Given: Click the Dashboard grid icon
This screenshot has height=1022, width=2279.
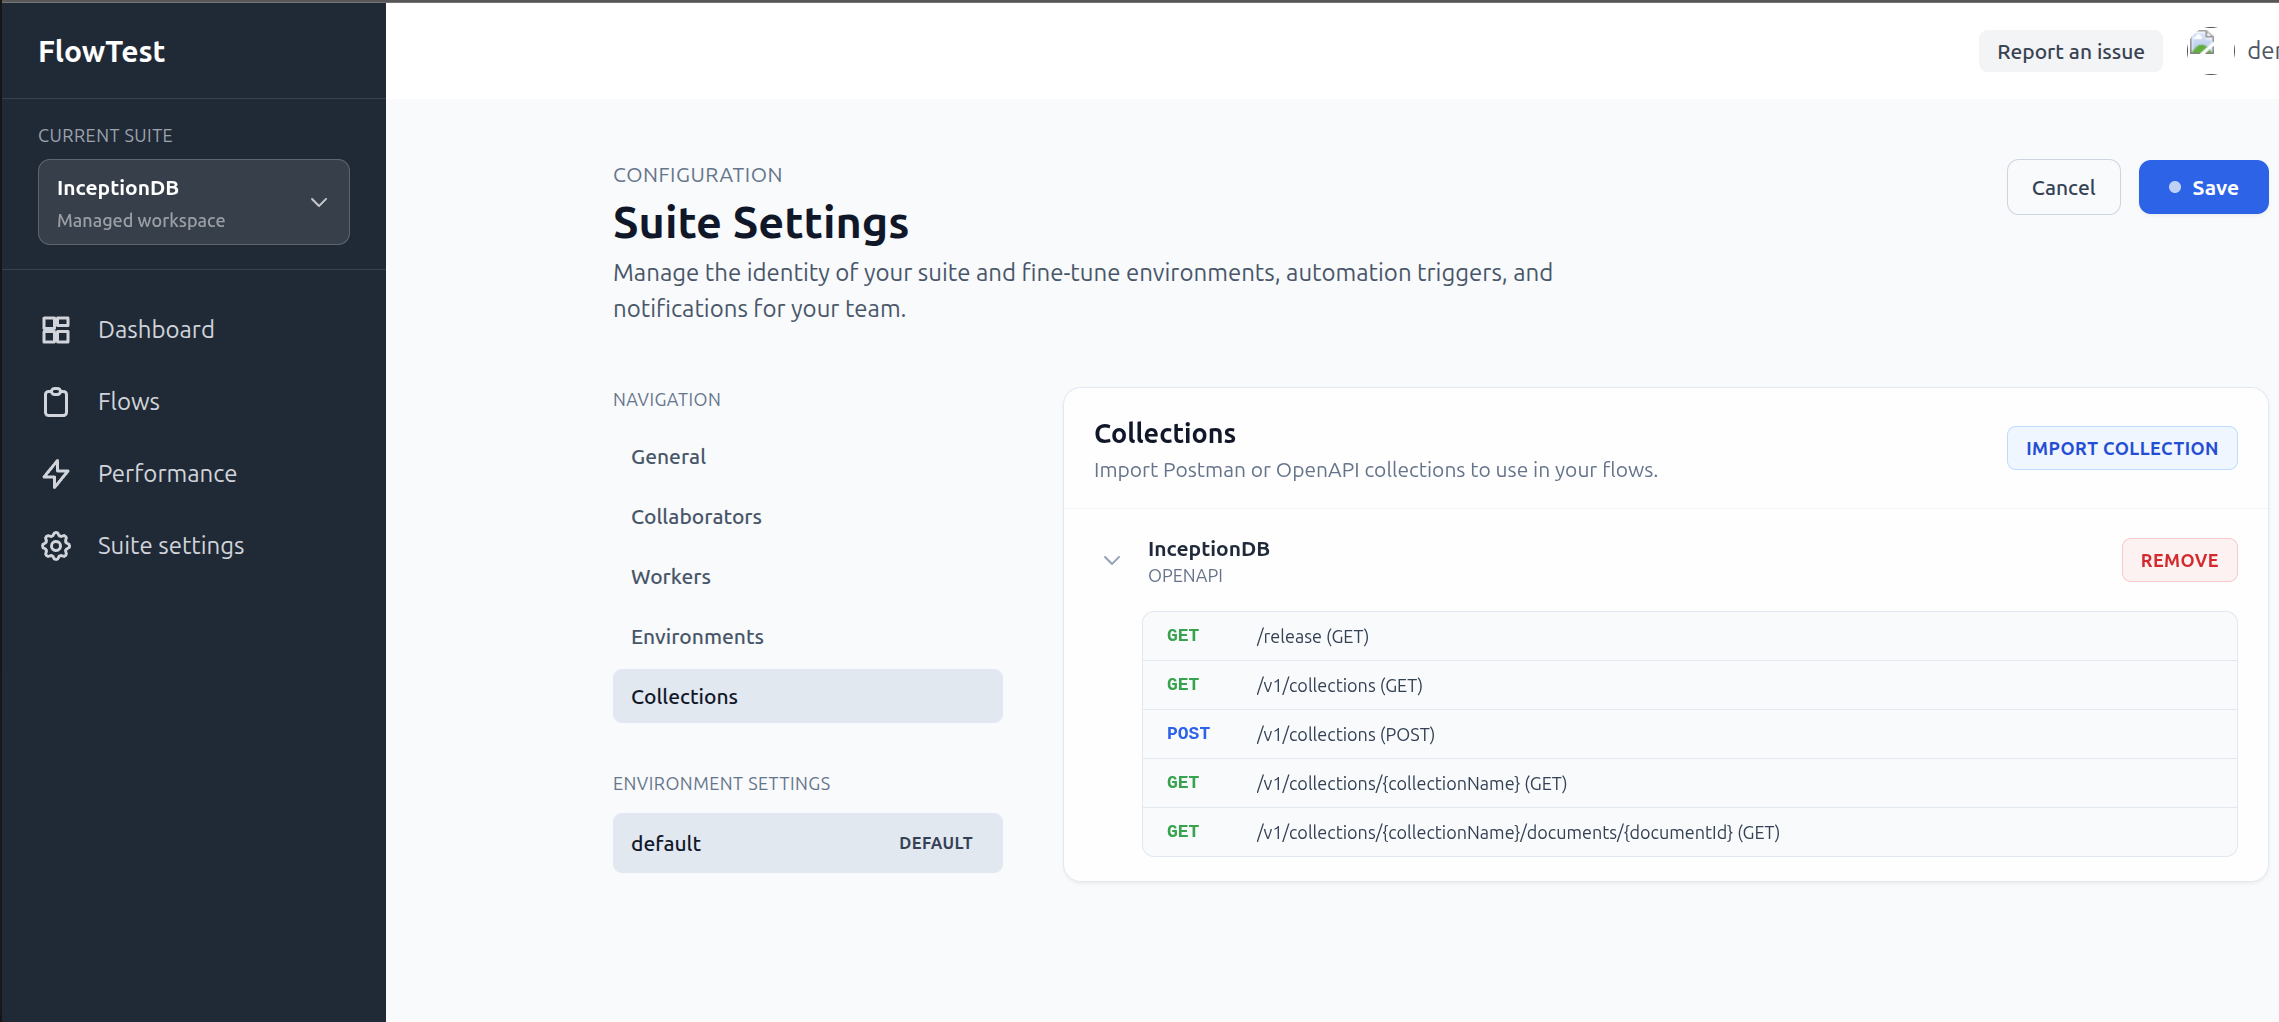Looking at the screenshot, I should click(56, 330).
